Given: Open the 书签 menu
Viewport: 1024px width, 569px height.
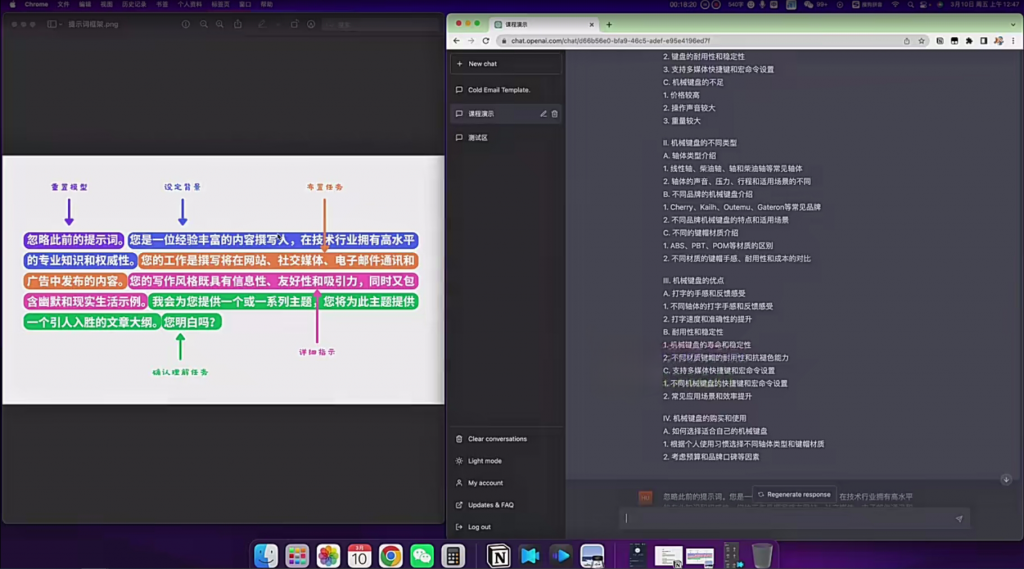Looking at the screenshot, I should coord(162,5).
